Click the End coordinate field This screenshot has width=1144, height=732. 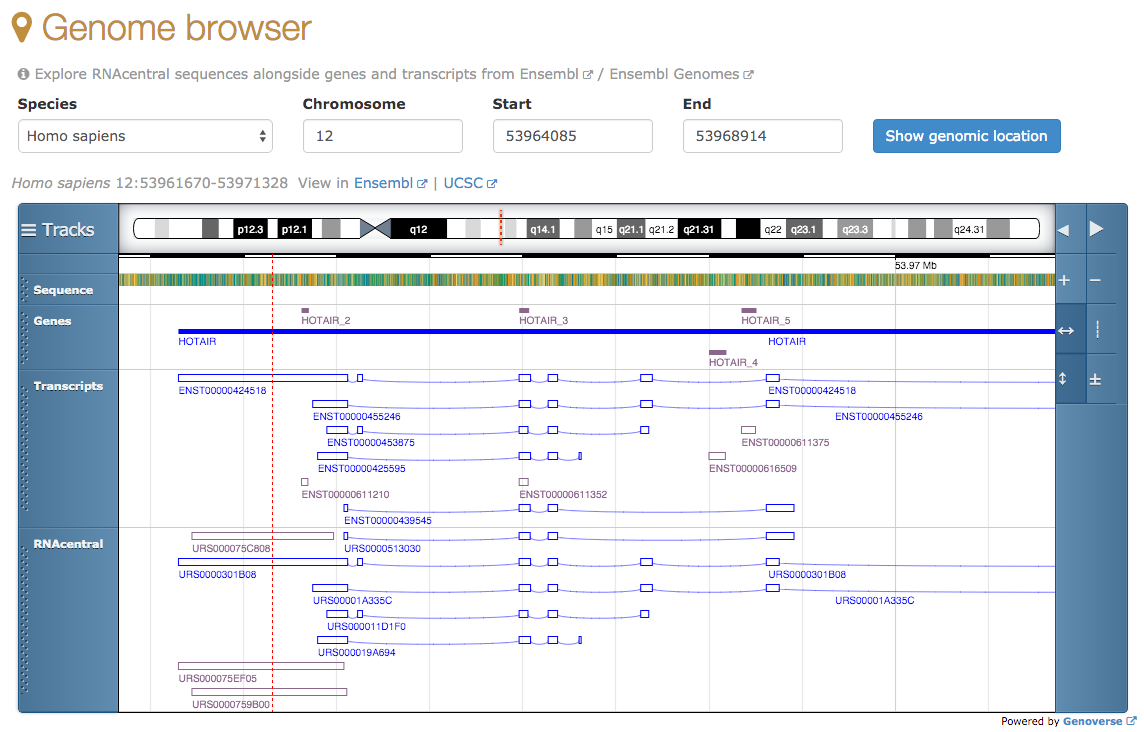(762, 136)
